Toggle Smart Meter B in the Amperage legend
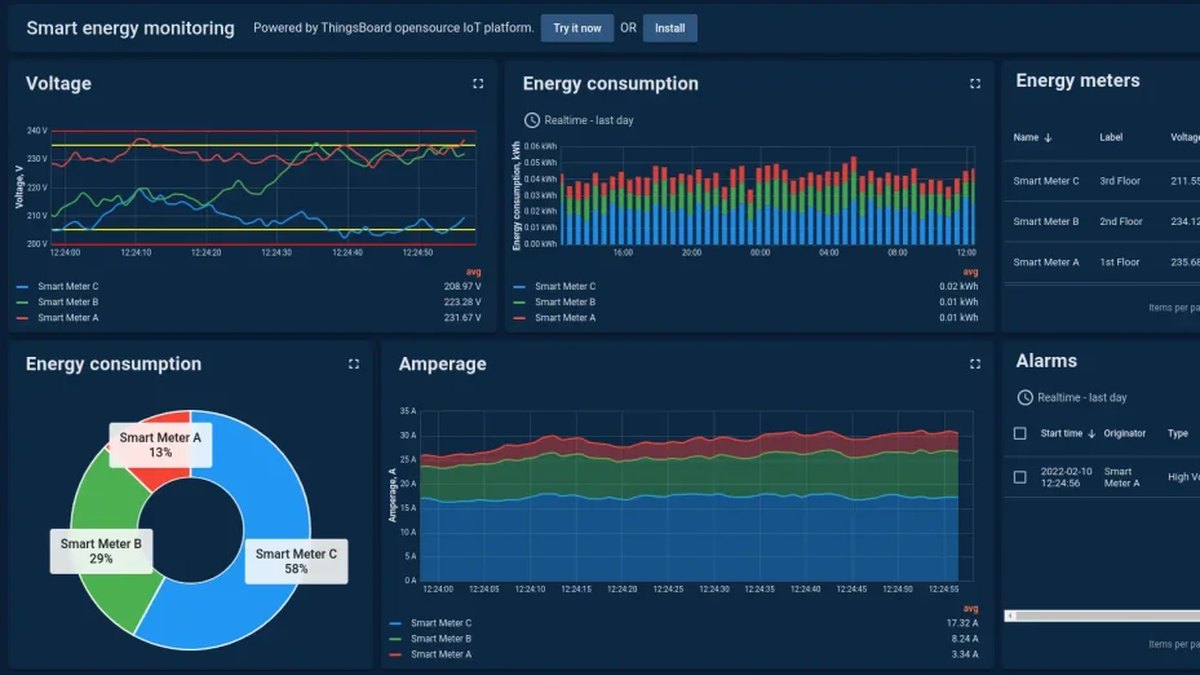This screenshot has width=1200, height=675. 441,638
